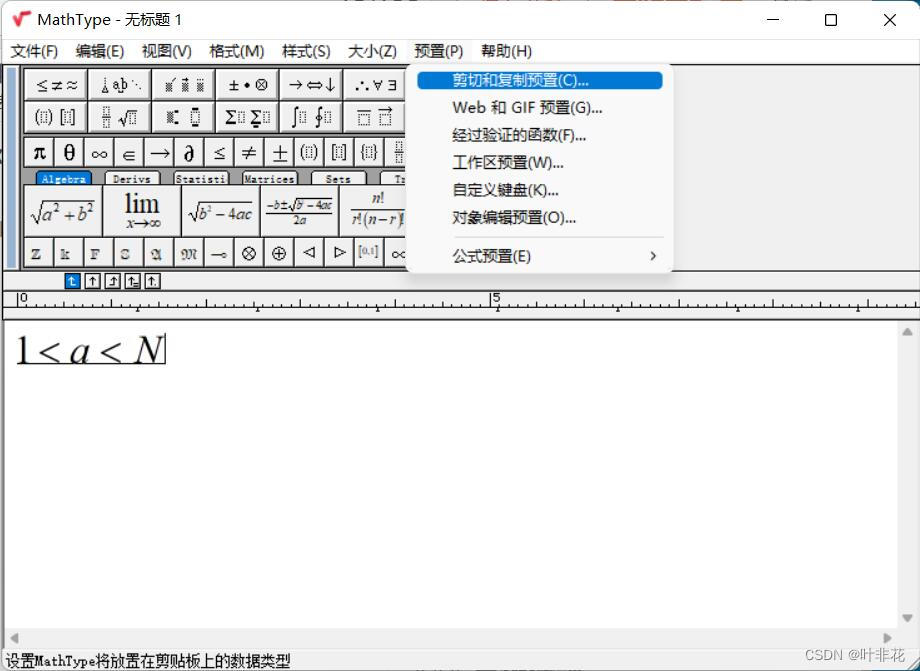
Task: Insert the infinity symbol
Action: (99, 153)
